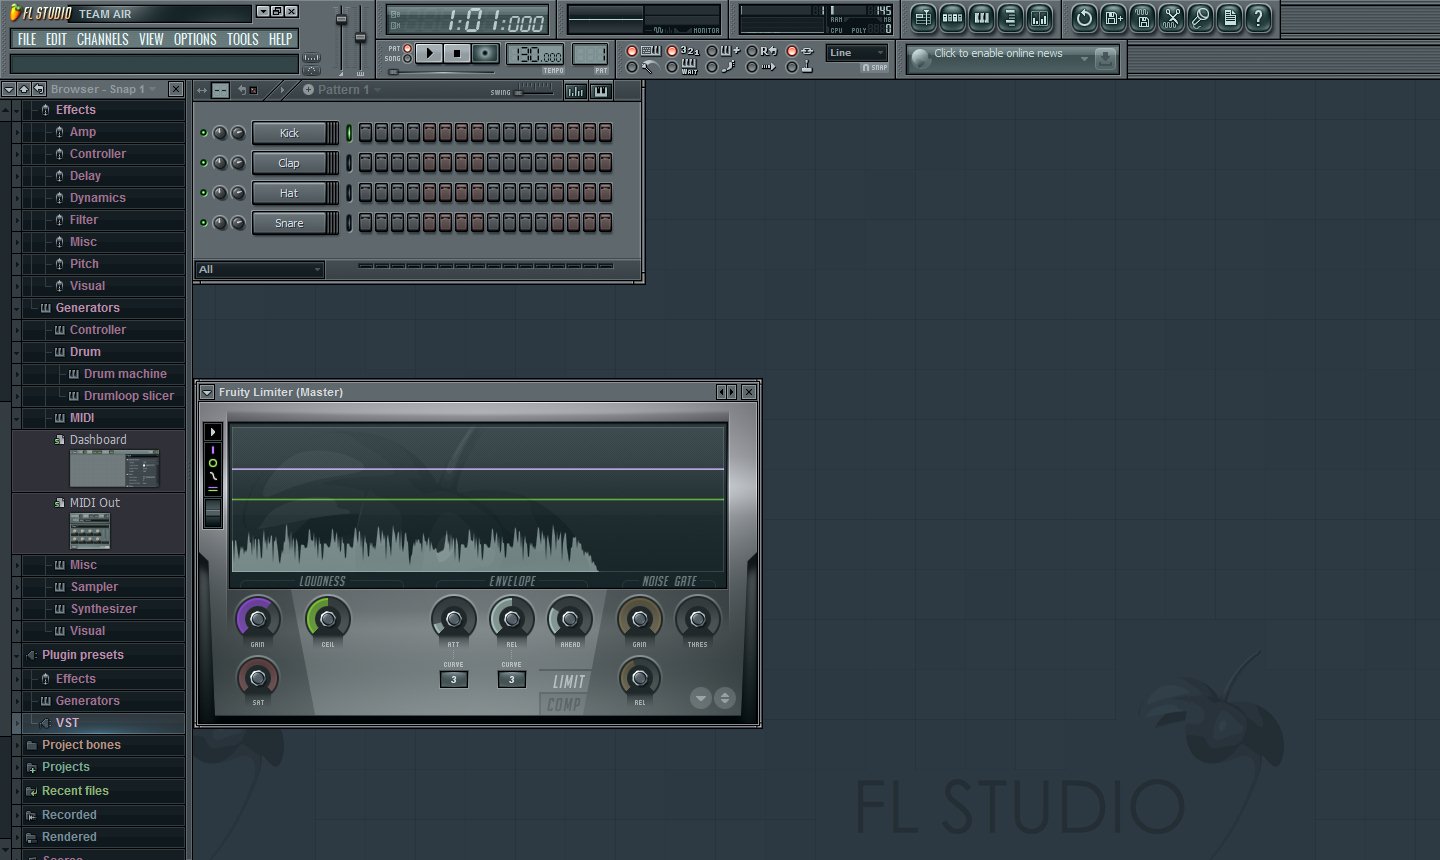
Task: Click the Save new version icon
Action: click(1113, 18)
